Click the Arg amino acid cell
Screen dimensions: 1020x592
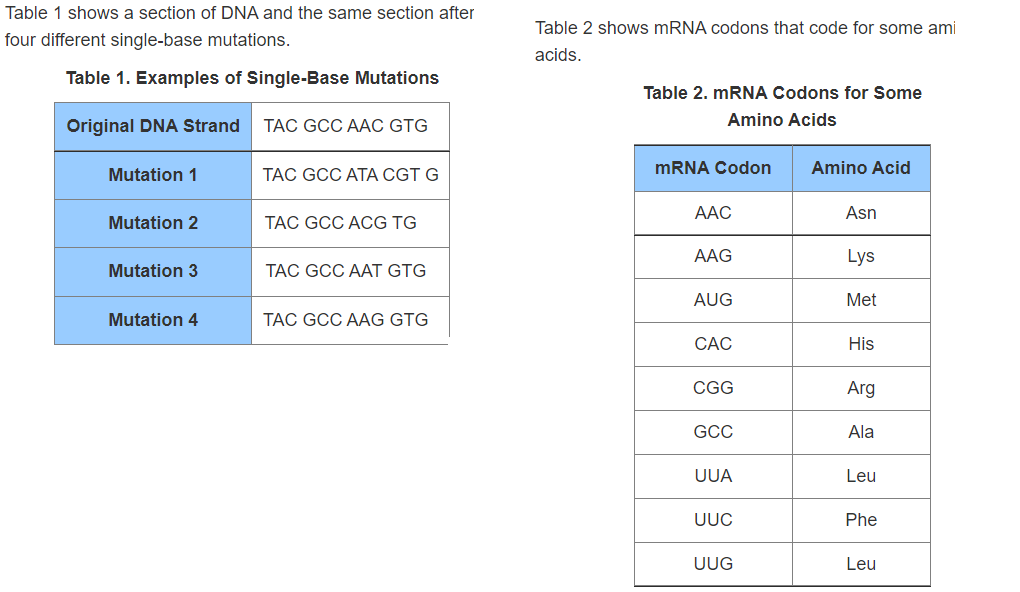(x=861, y=388)
